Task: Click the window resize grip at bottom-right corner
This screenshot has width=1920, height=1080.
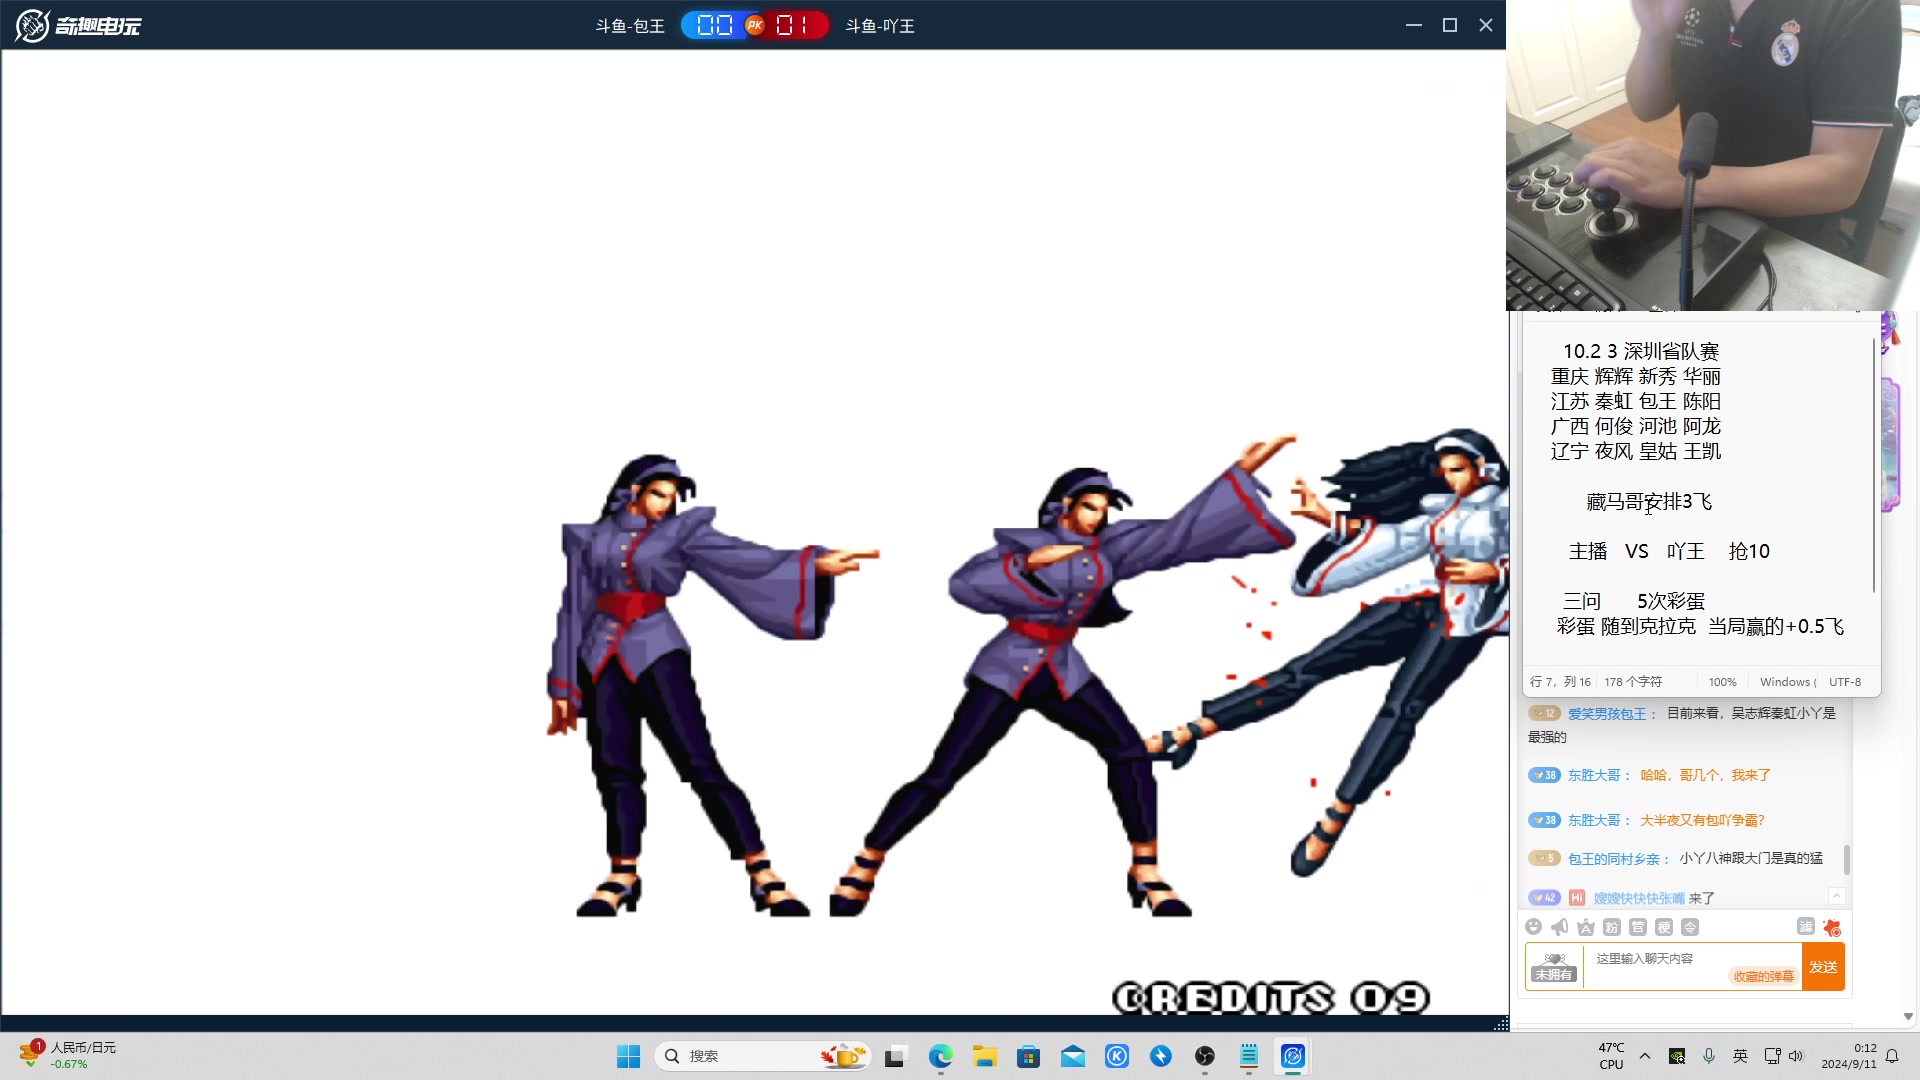Action: click(x=1501, y=1024)
